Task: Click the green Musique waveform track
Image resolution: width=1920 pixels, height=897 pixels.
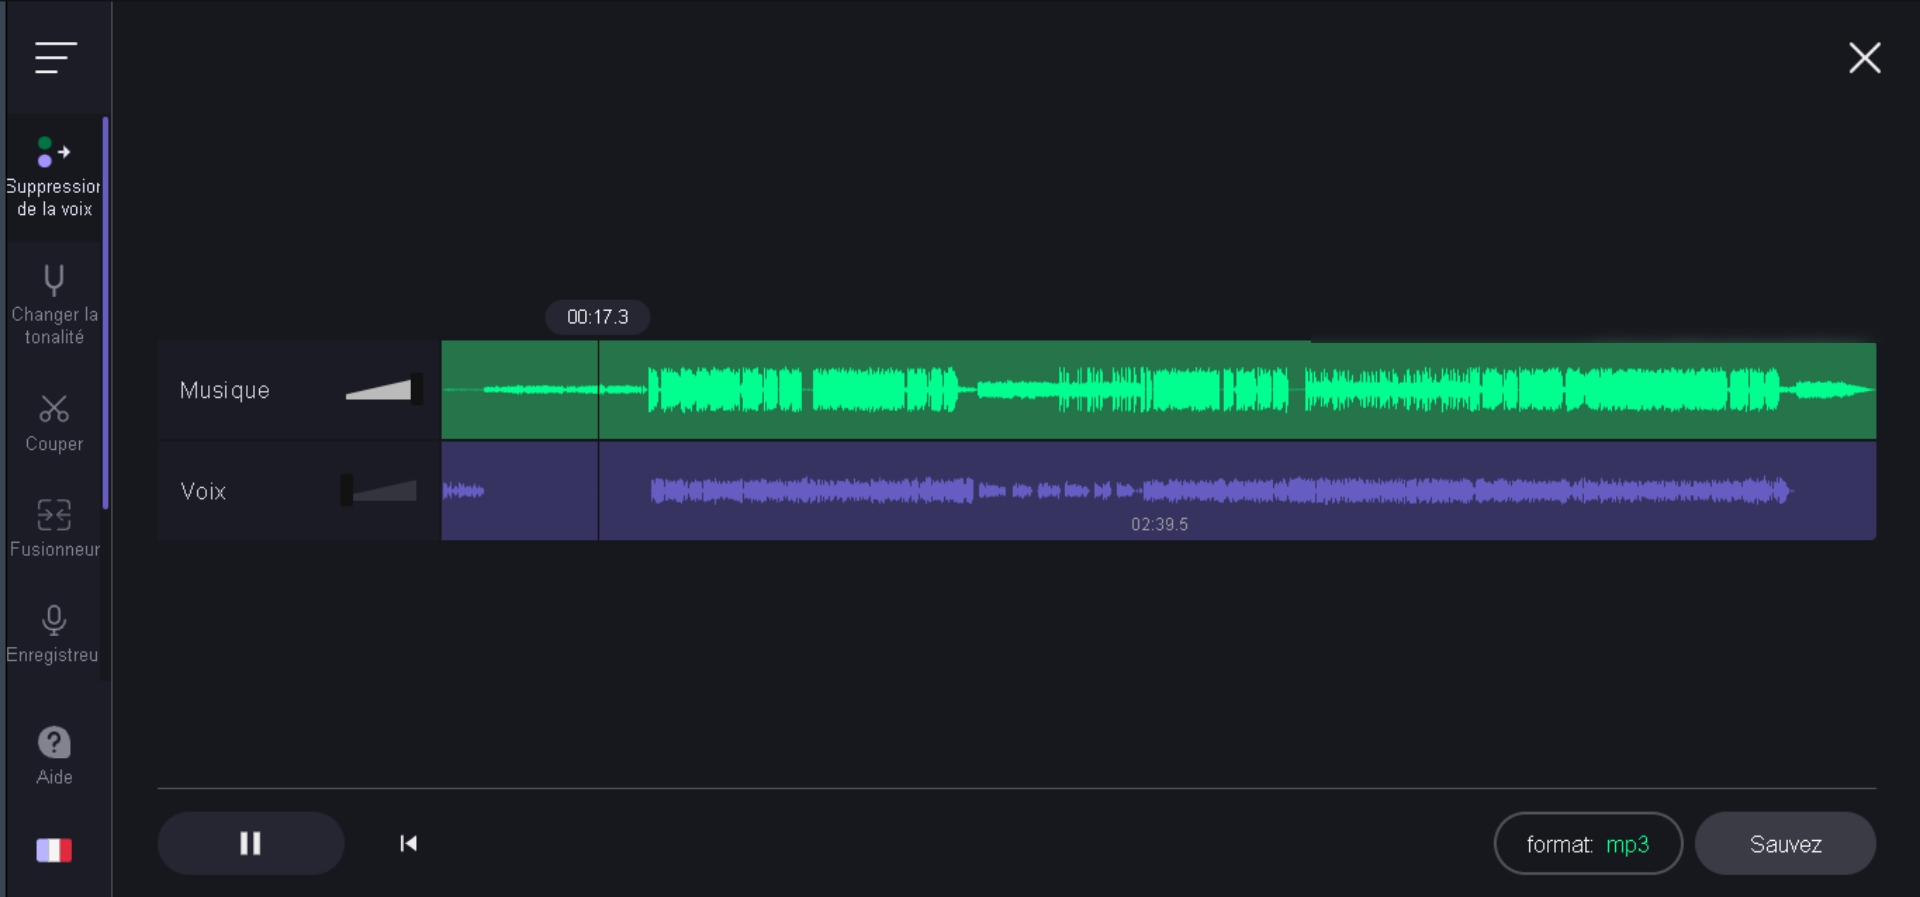Action: click(1158, 390)
